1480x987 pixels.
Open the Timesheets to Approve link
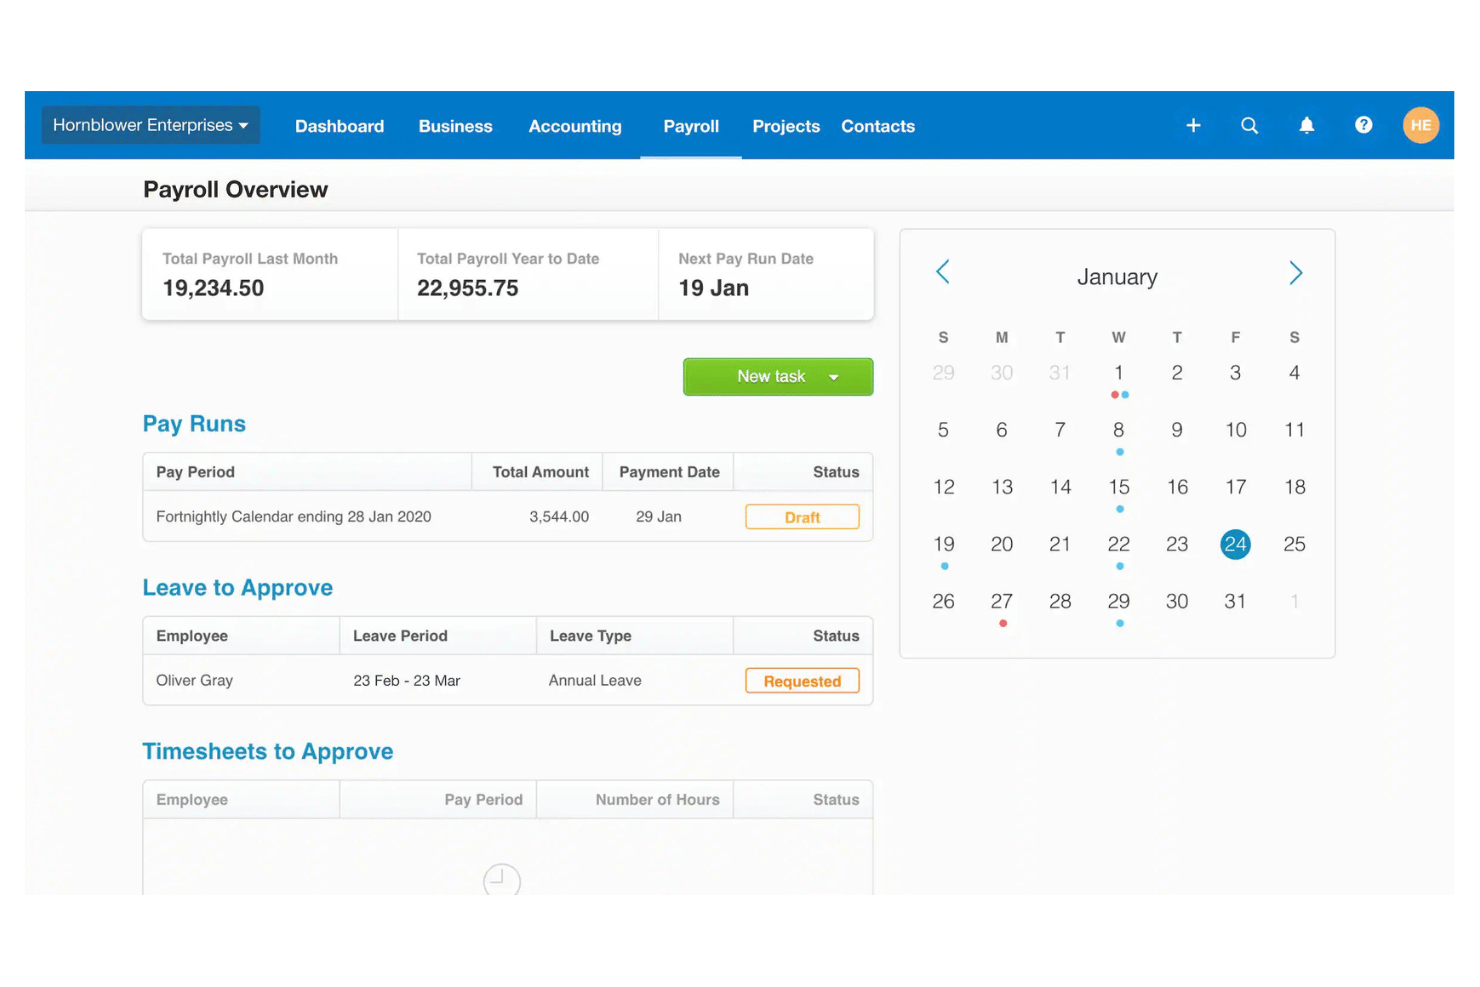tap(268, 752)
